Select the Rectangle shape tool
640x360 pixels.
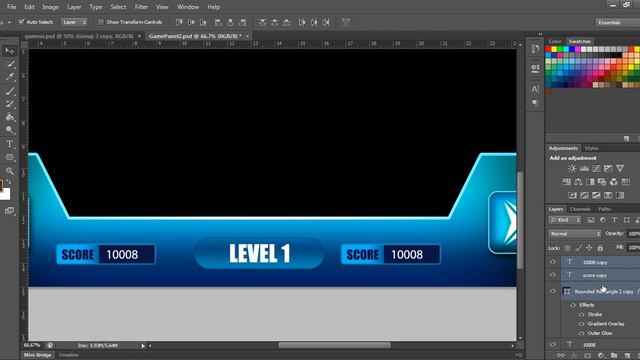point(9,157)
